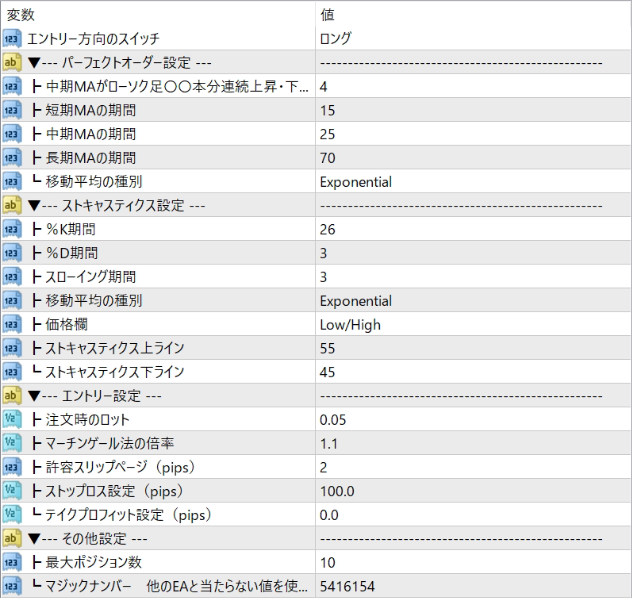The width and height of the screenshot is (632, 598).
Task: Edit the マジックナンバー value 5416154
Action: pyautogui.click(x=473, y=586)
